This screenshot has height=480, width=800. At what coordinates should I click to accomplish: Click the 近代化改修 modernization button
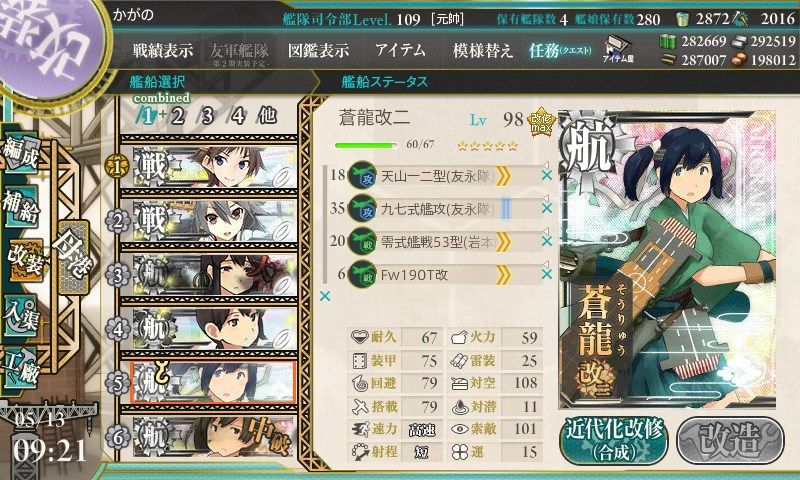614,440
